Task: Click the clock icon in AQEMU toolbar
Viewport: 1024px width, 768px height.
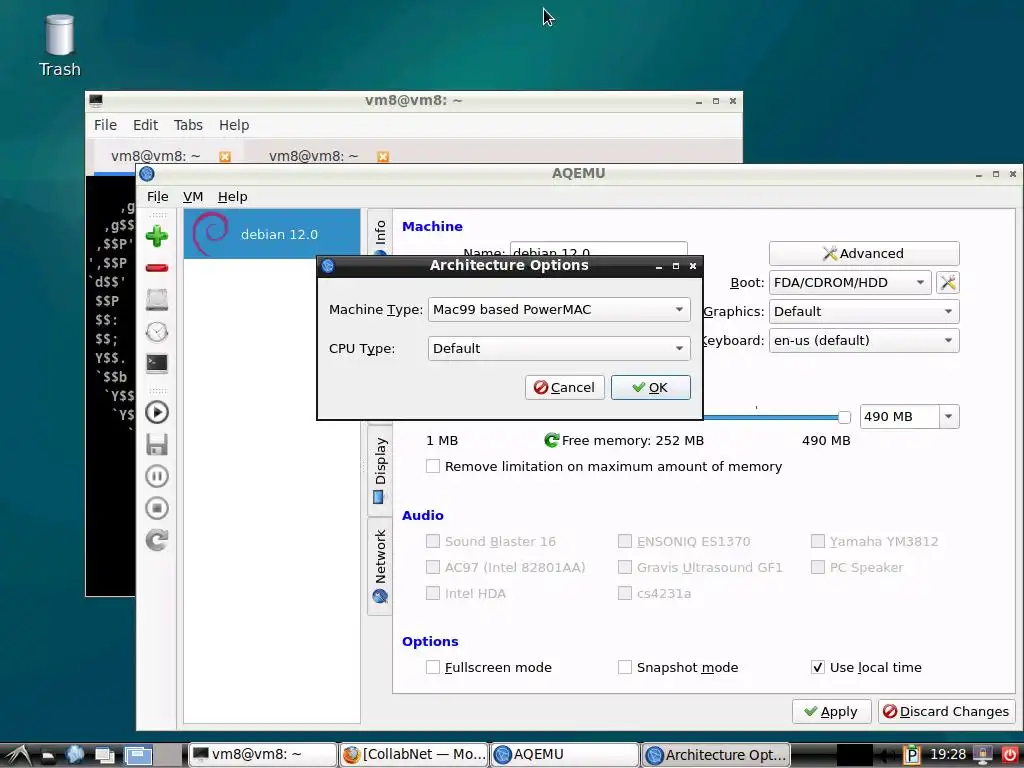Action: 157,332
